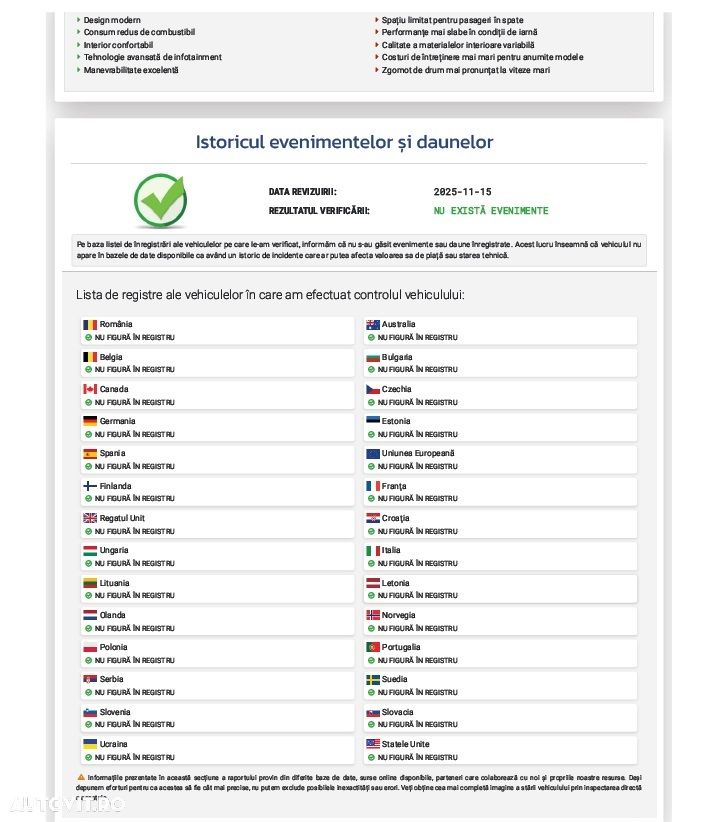This screenshot has width=722, height=822.
Task: Click the Canada flag icon
Action: click(x=90, y=389)
